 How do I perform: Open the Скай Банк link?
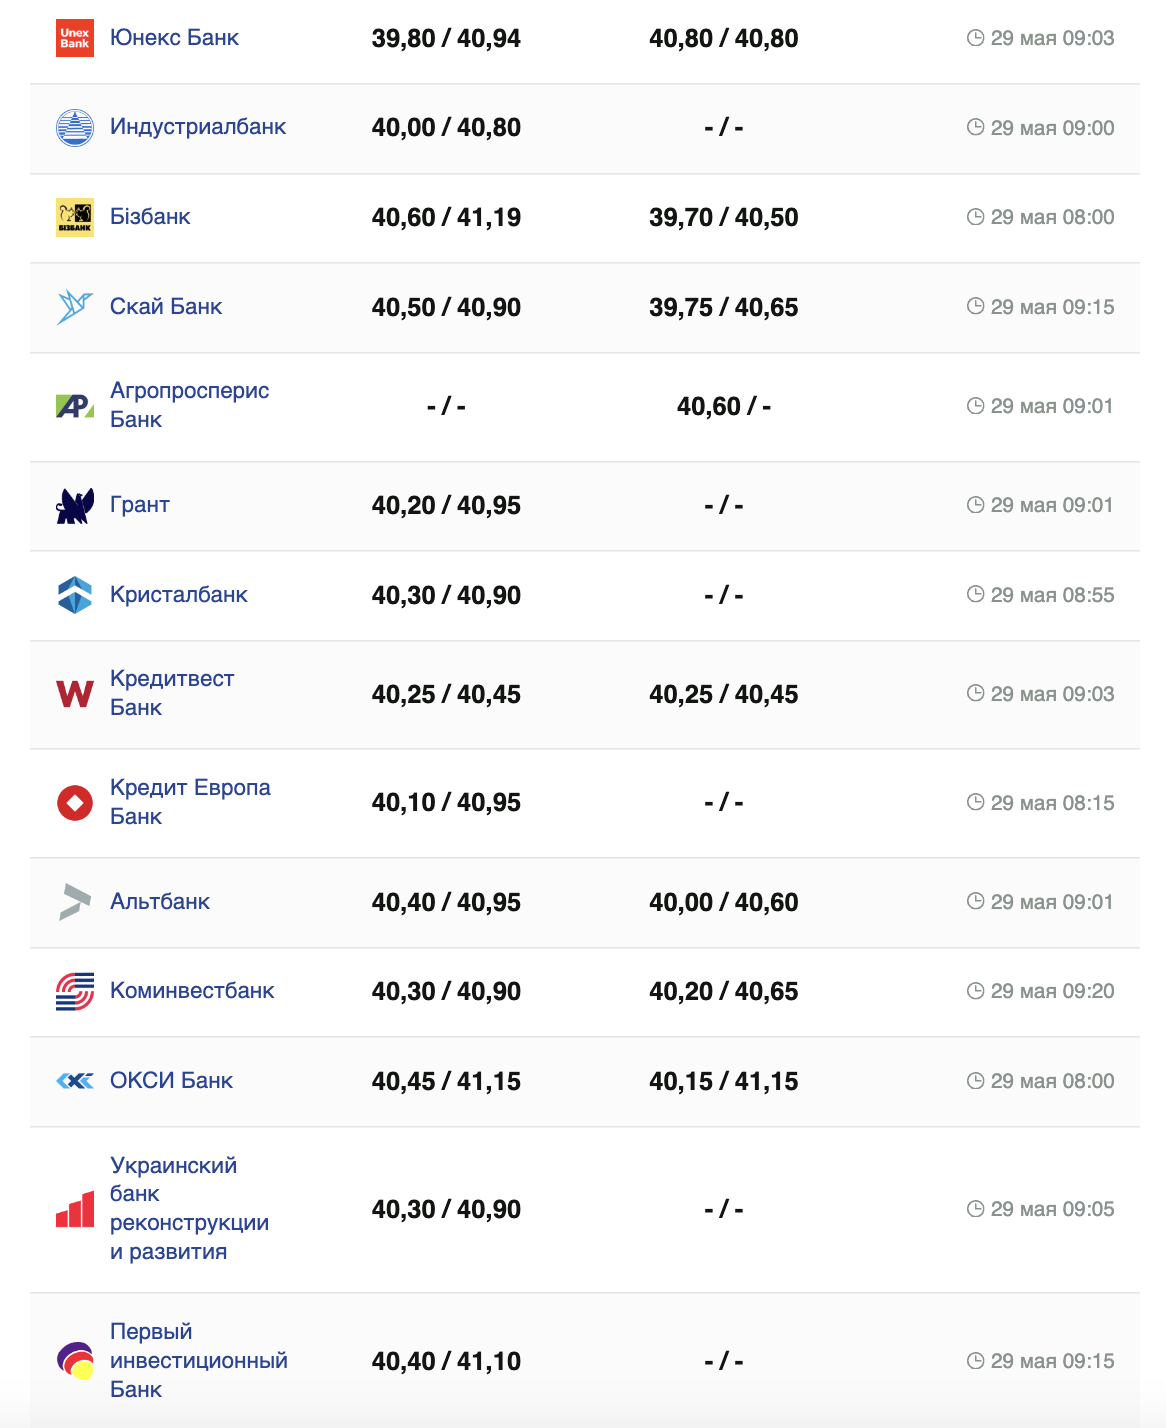(x=166, y=307)
